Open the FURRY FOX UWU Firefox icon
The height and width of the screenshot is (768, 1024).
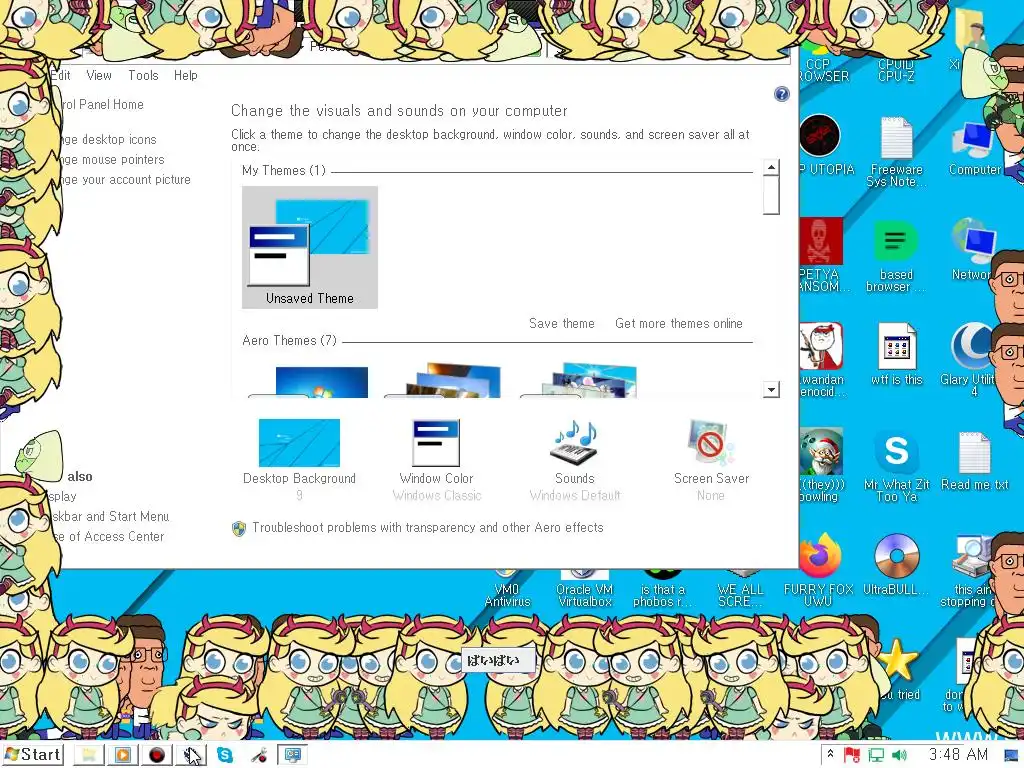(x=819, y=556)
